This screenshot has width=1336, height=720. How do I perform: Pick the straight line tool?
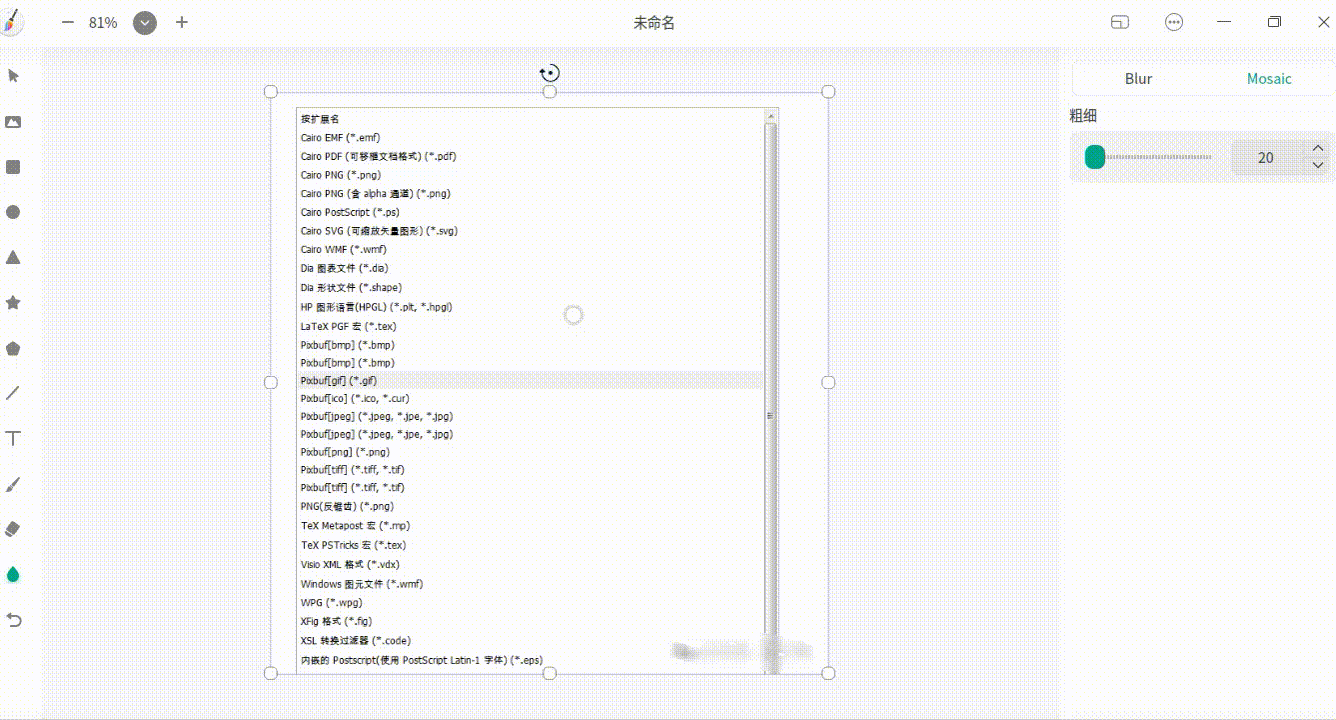click(14, 393)
